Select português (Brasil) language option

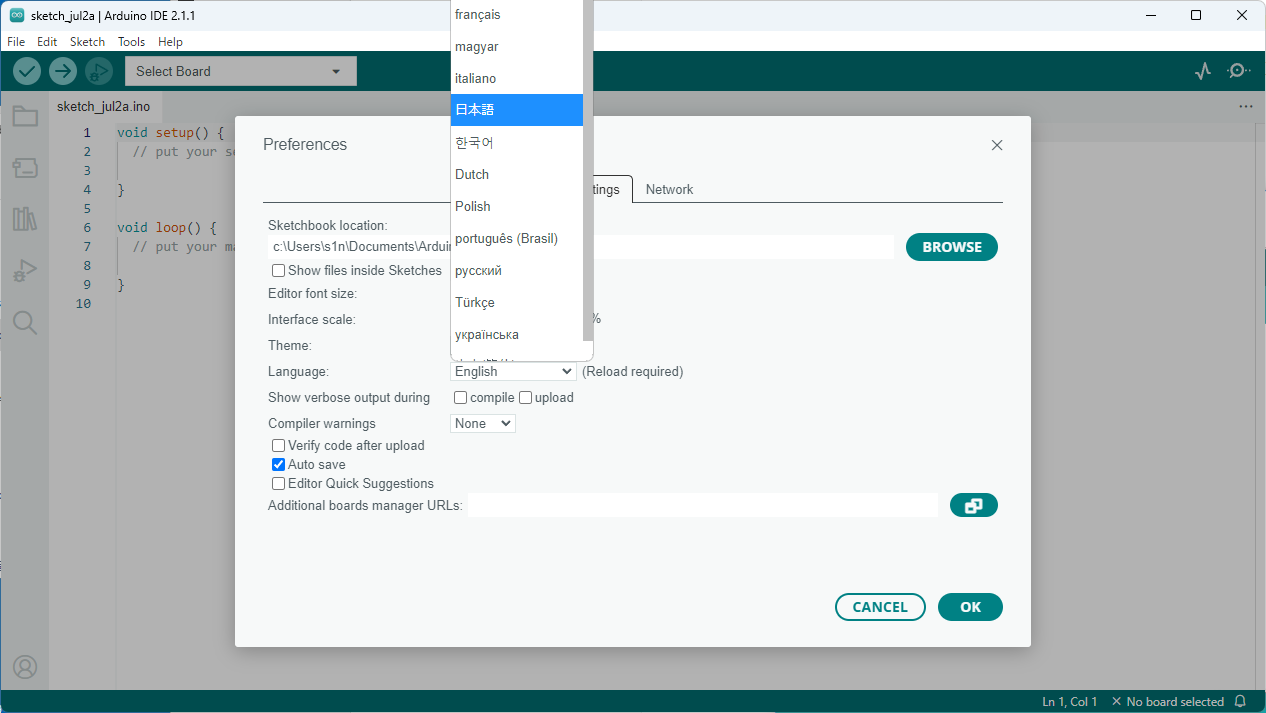pyautogui.click(x=517, y=239)
